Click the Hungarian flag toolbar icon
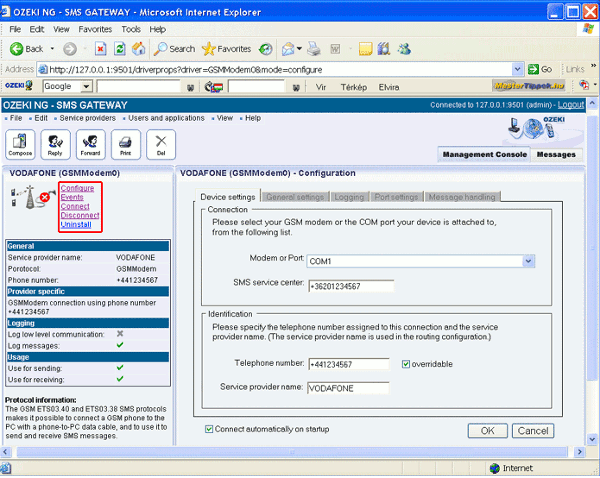This screenshot has width=600, height=478. tap(214, 87)
